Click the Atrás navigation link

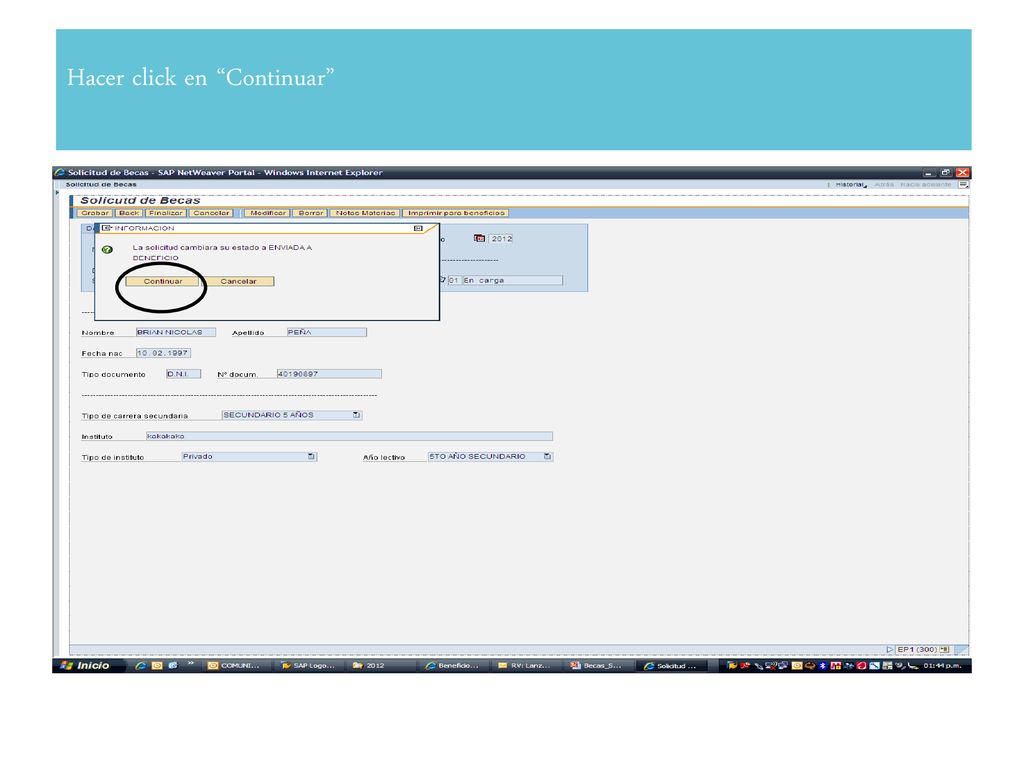click(884, 185)
